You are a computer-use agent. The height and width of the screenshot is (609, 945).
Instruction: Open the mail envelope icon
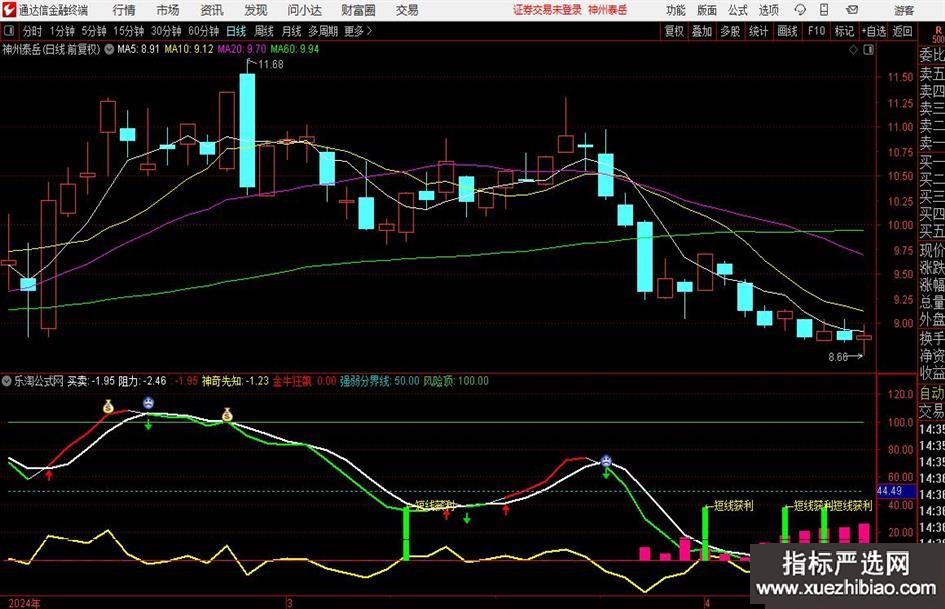pyautogui.click(x=852, y=10)
